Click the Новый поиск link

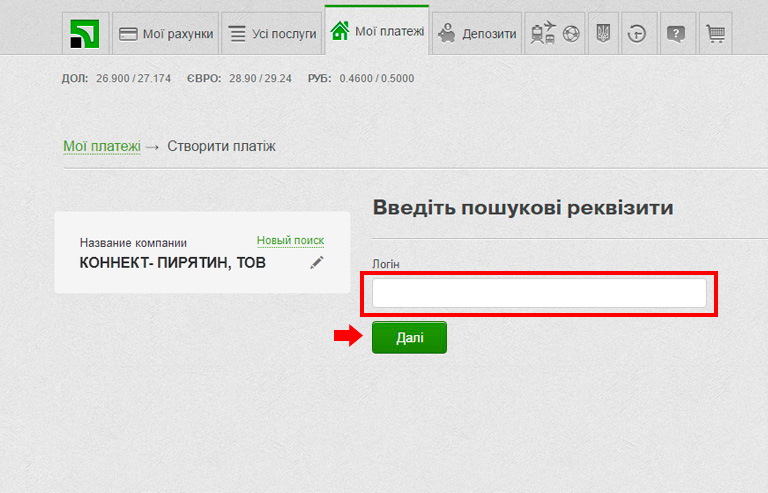pyautogui.click(x=290, y=241)
